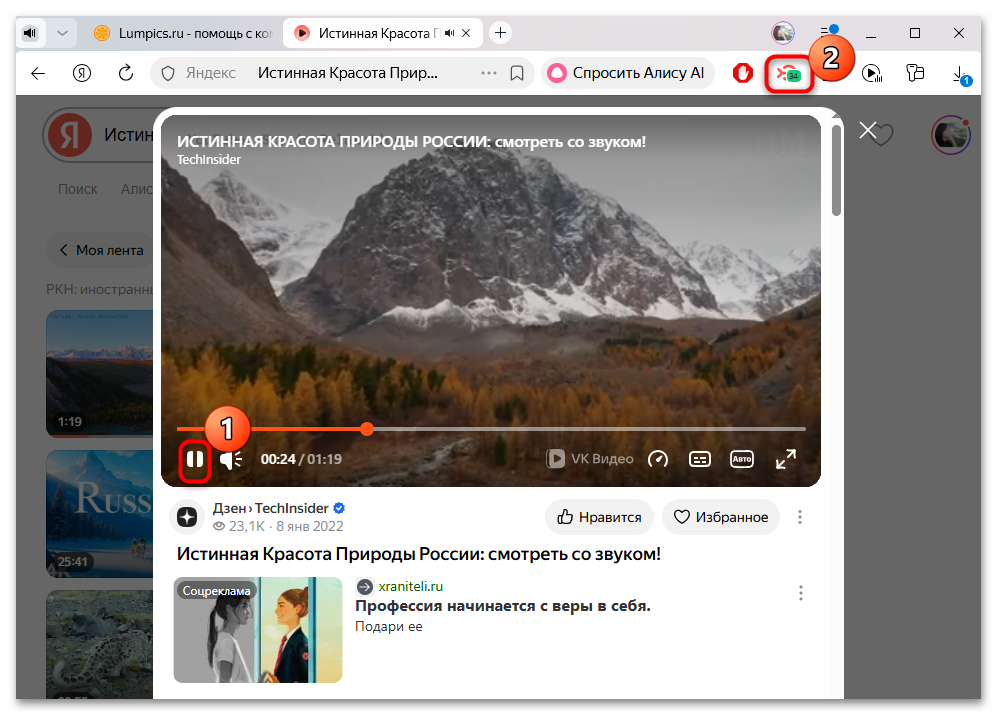Open the xraniteli.ru ad options menu
Image resolution: width=997 pixels, height=715 pixels.
[x=801, y=593]
